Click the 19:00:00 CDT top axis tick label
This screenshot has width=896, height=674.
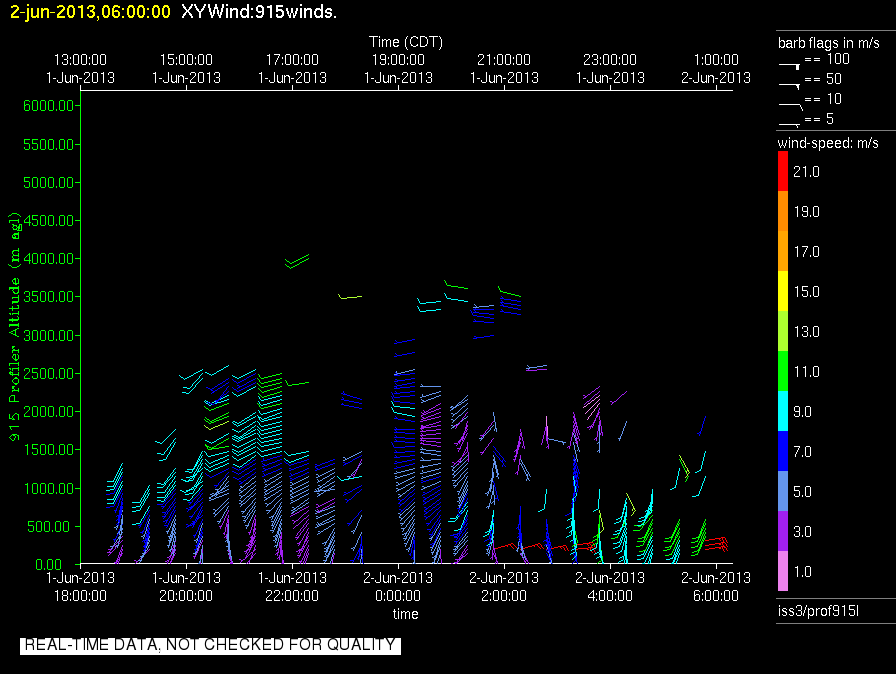(x=398, y=60)
